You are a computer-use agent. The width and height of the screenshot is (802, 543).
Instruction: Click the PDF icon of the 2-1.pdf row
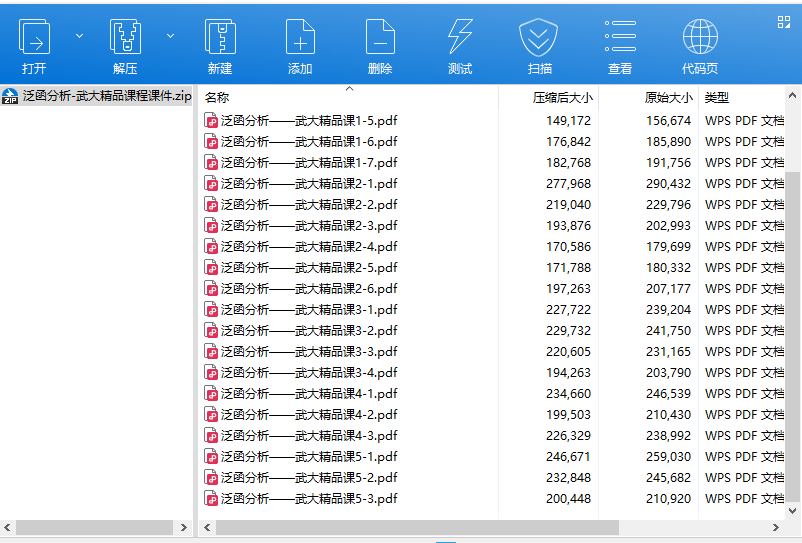tap(211, 184)
